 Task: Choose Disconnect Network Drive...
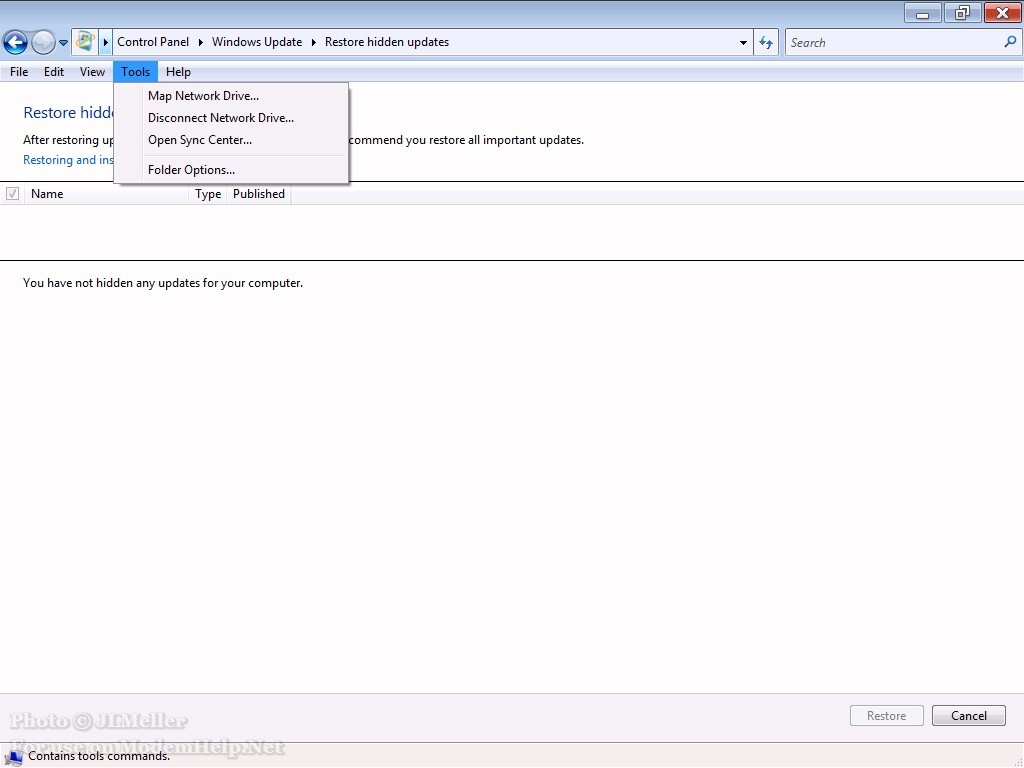[231, 118]
